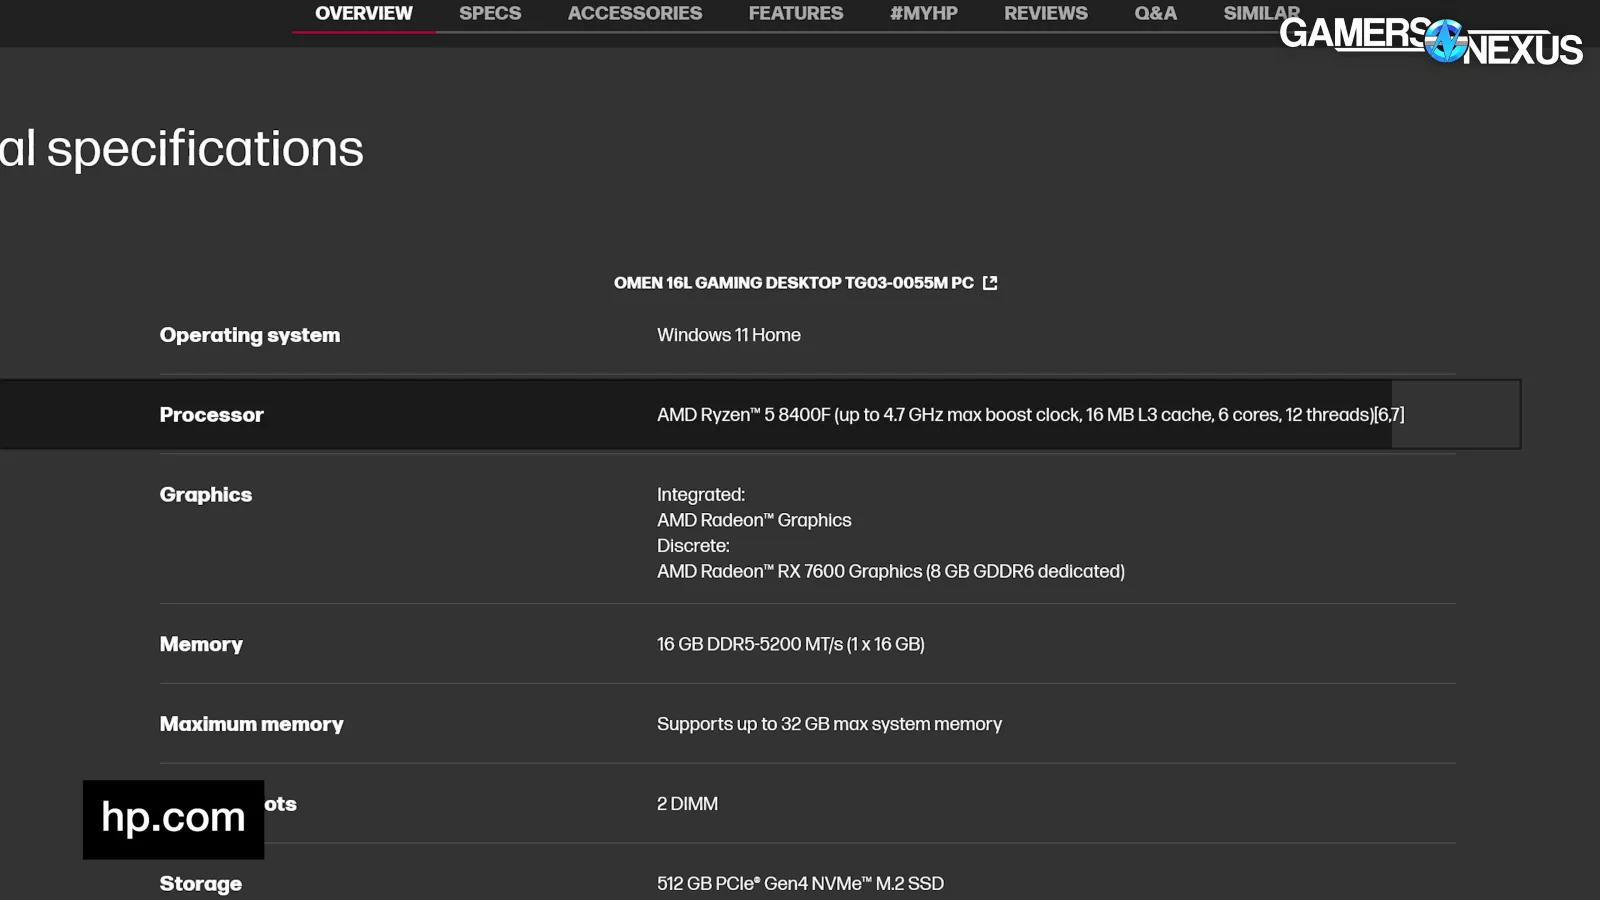Click the Windows 11 Home value
This screenshot has height=900, width=1600.
coord(729,335)
